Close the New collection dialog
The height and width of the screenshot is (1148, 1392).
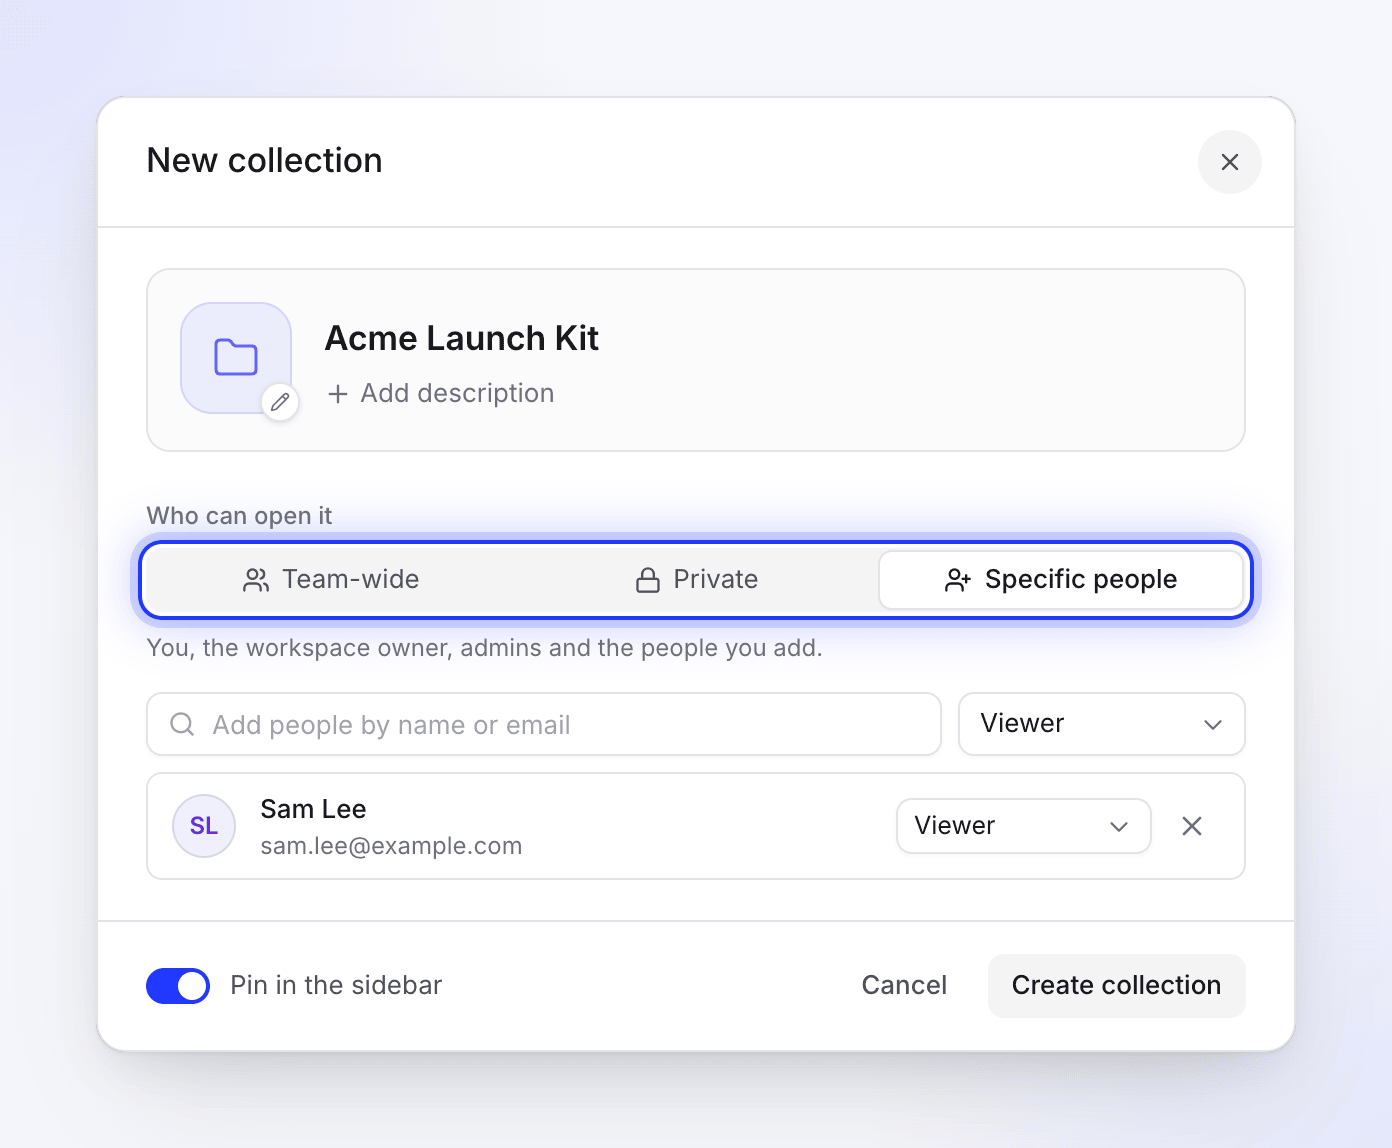pos(1229,162)
